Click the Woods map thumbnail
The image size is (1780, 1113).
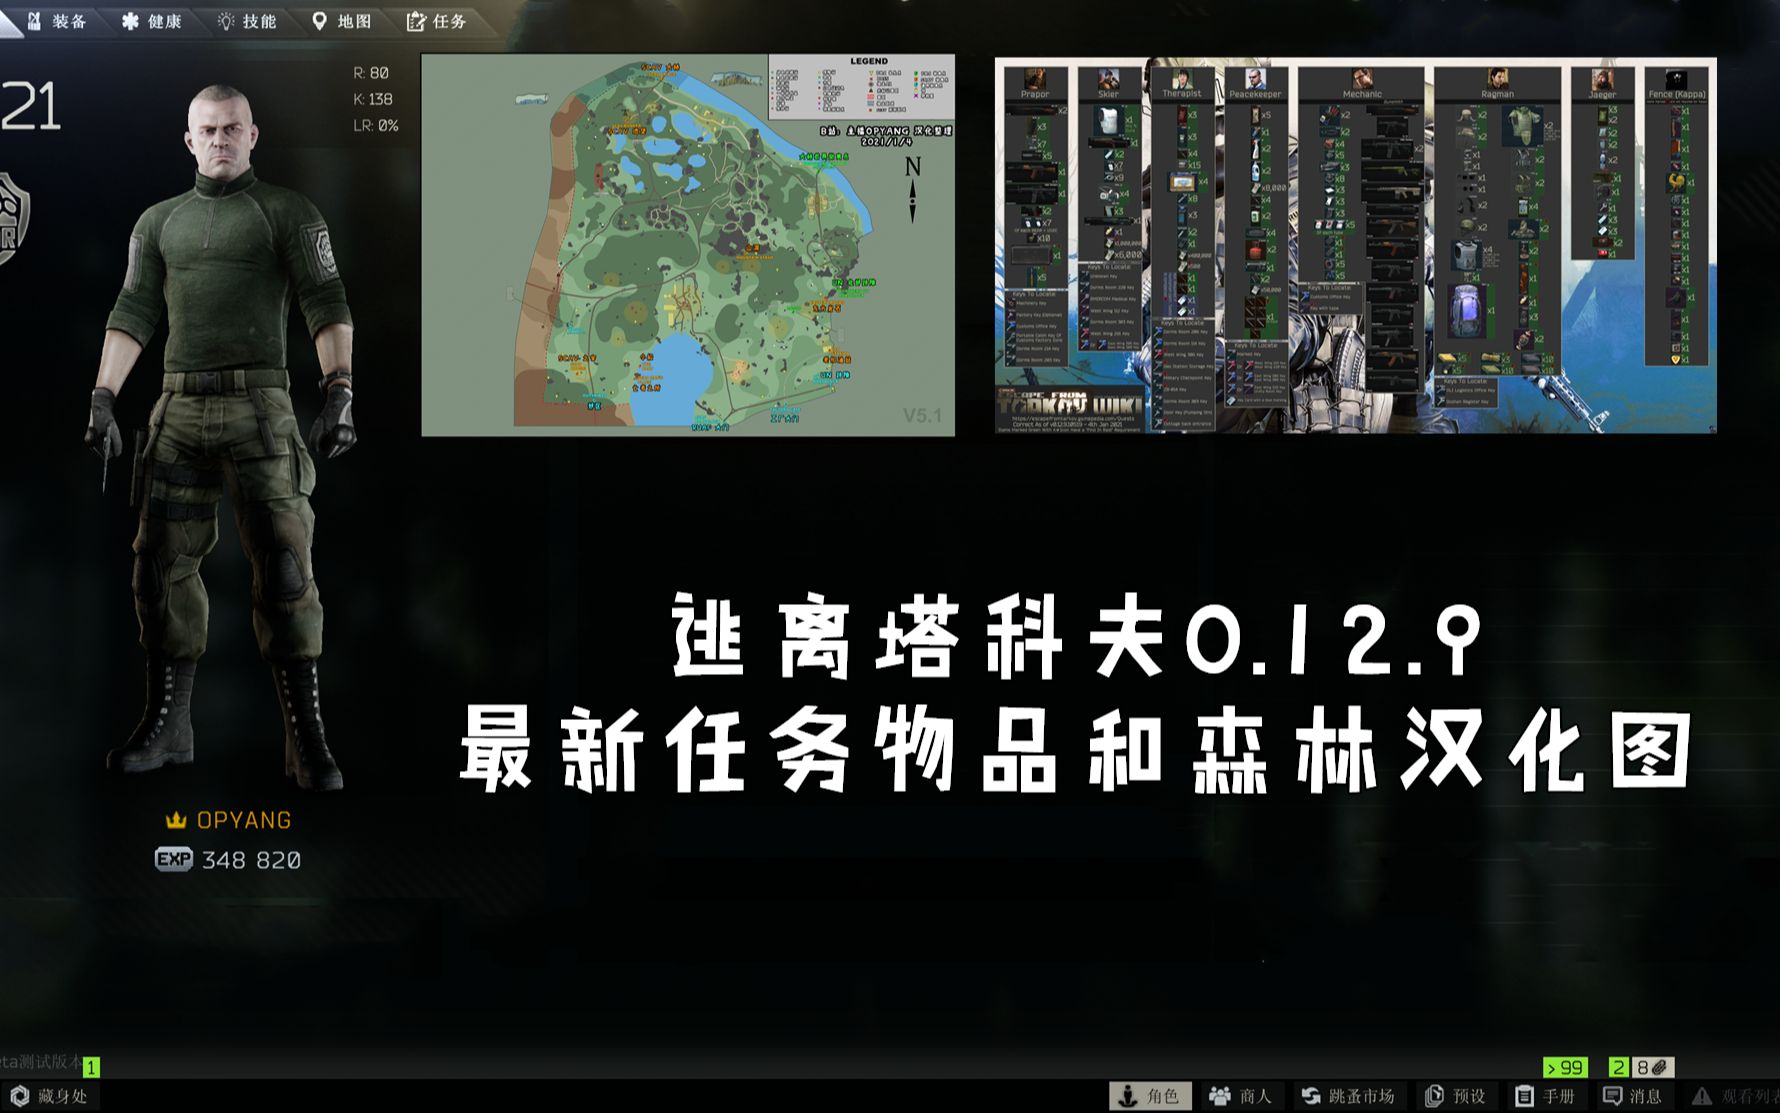tap(690, 245)
